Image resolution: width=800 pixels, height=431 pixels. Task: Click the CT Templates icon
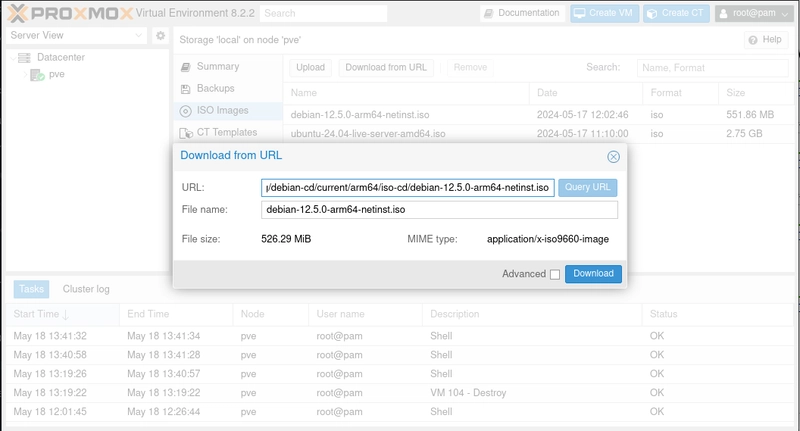tap(185, 133)
